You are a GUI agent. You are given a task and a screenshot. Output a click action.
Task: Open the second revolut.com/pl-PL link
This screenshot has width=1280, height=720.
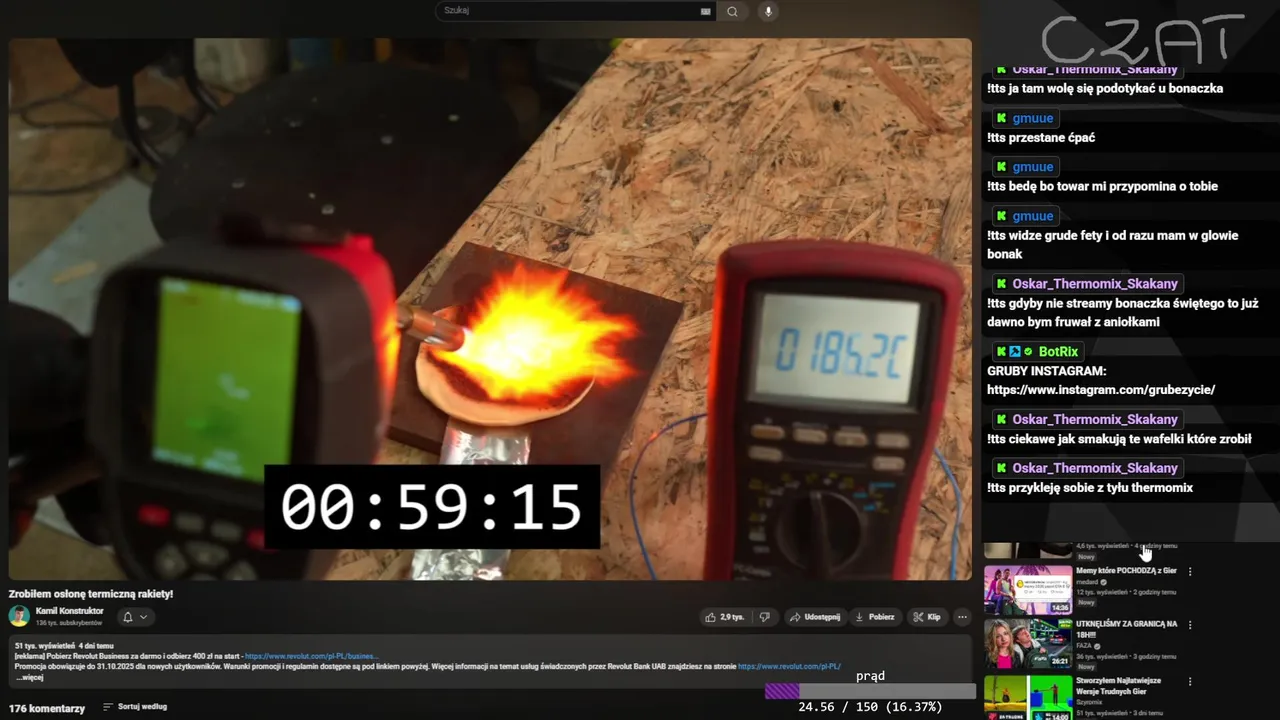(789, 666)
